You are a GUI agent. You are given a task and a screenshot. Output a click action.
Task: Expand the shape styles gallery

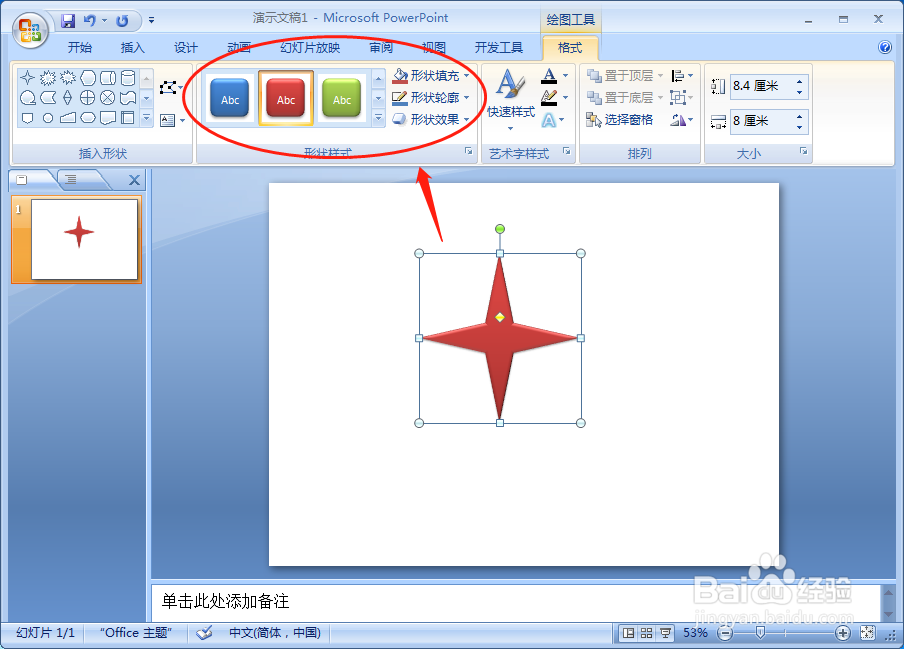[378, 118]
